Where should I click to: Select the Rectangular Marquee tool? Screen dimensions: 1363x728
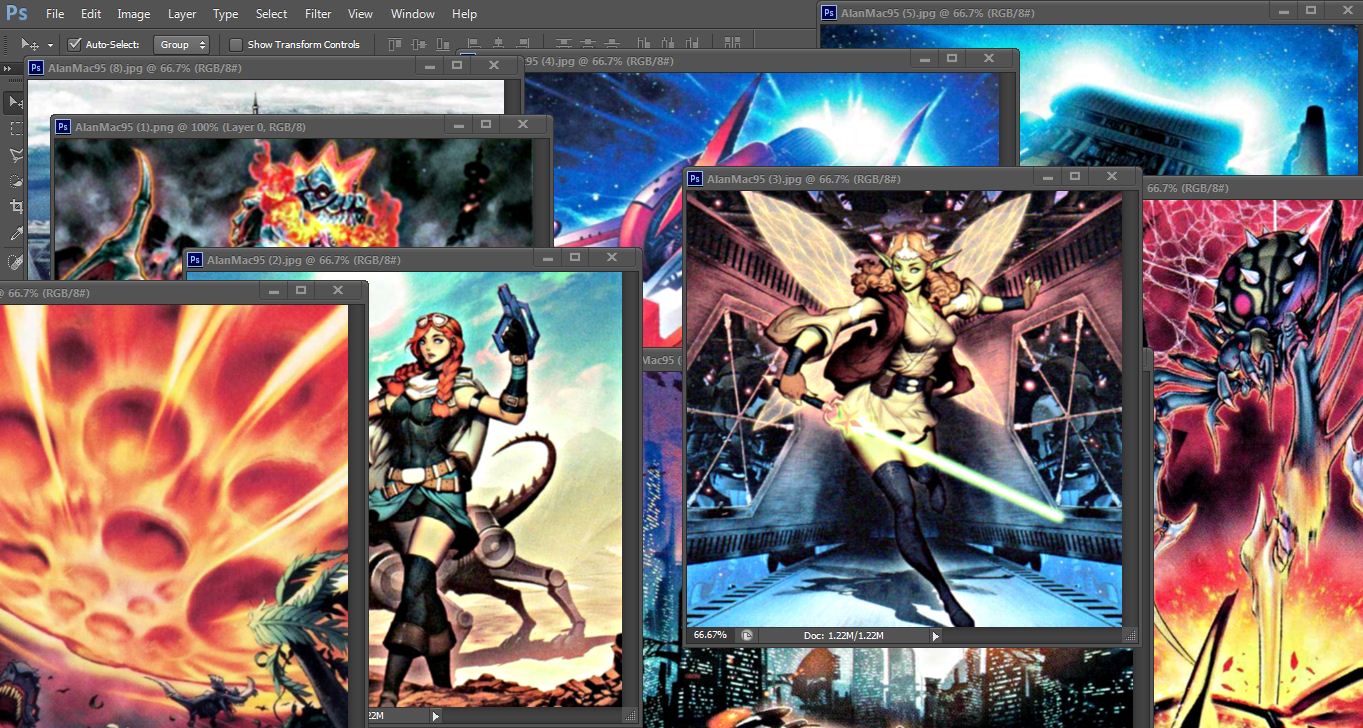click(13, 129)
